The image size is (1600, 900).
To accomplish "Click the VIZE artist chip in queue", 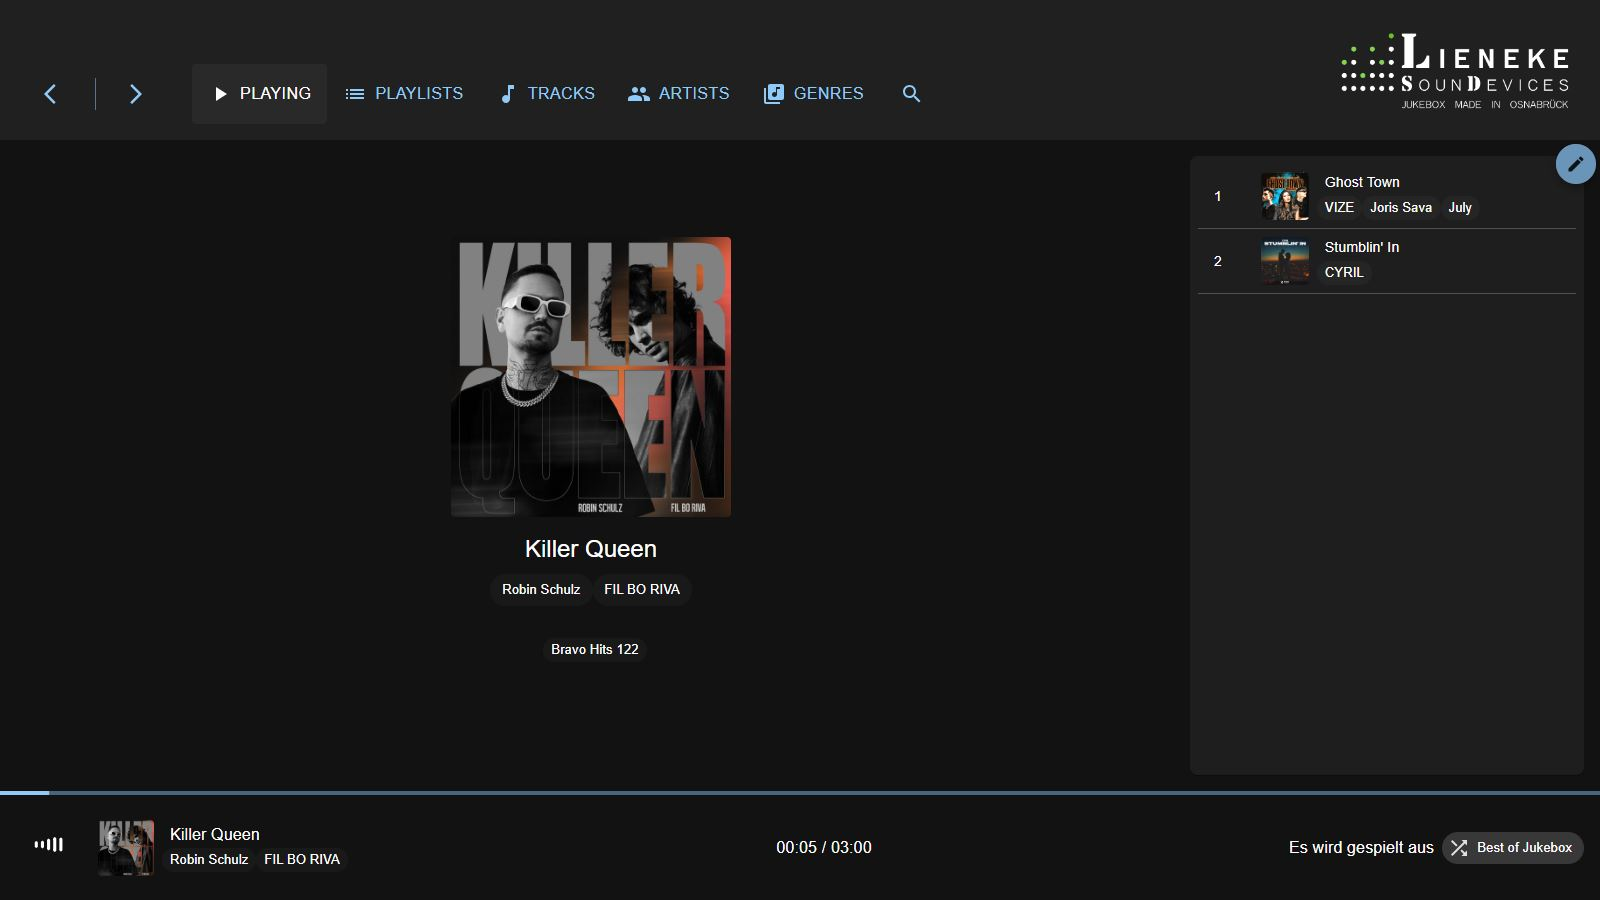I will click(1339, 207).
